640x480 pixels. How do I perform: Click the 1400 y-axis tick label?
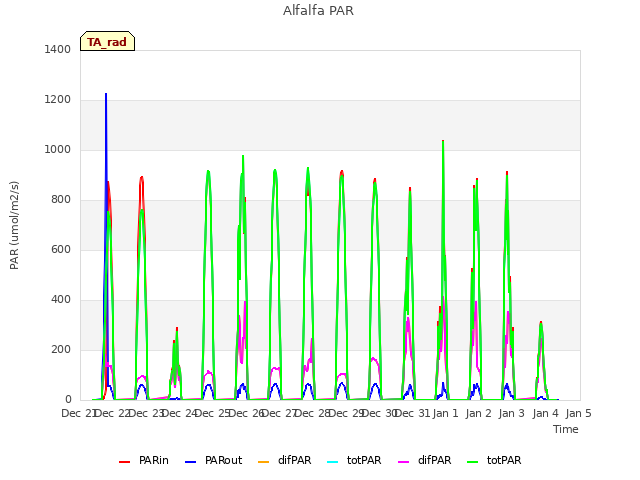click(58, 49)
